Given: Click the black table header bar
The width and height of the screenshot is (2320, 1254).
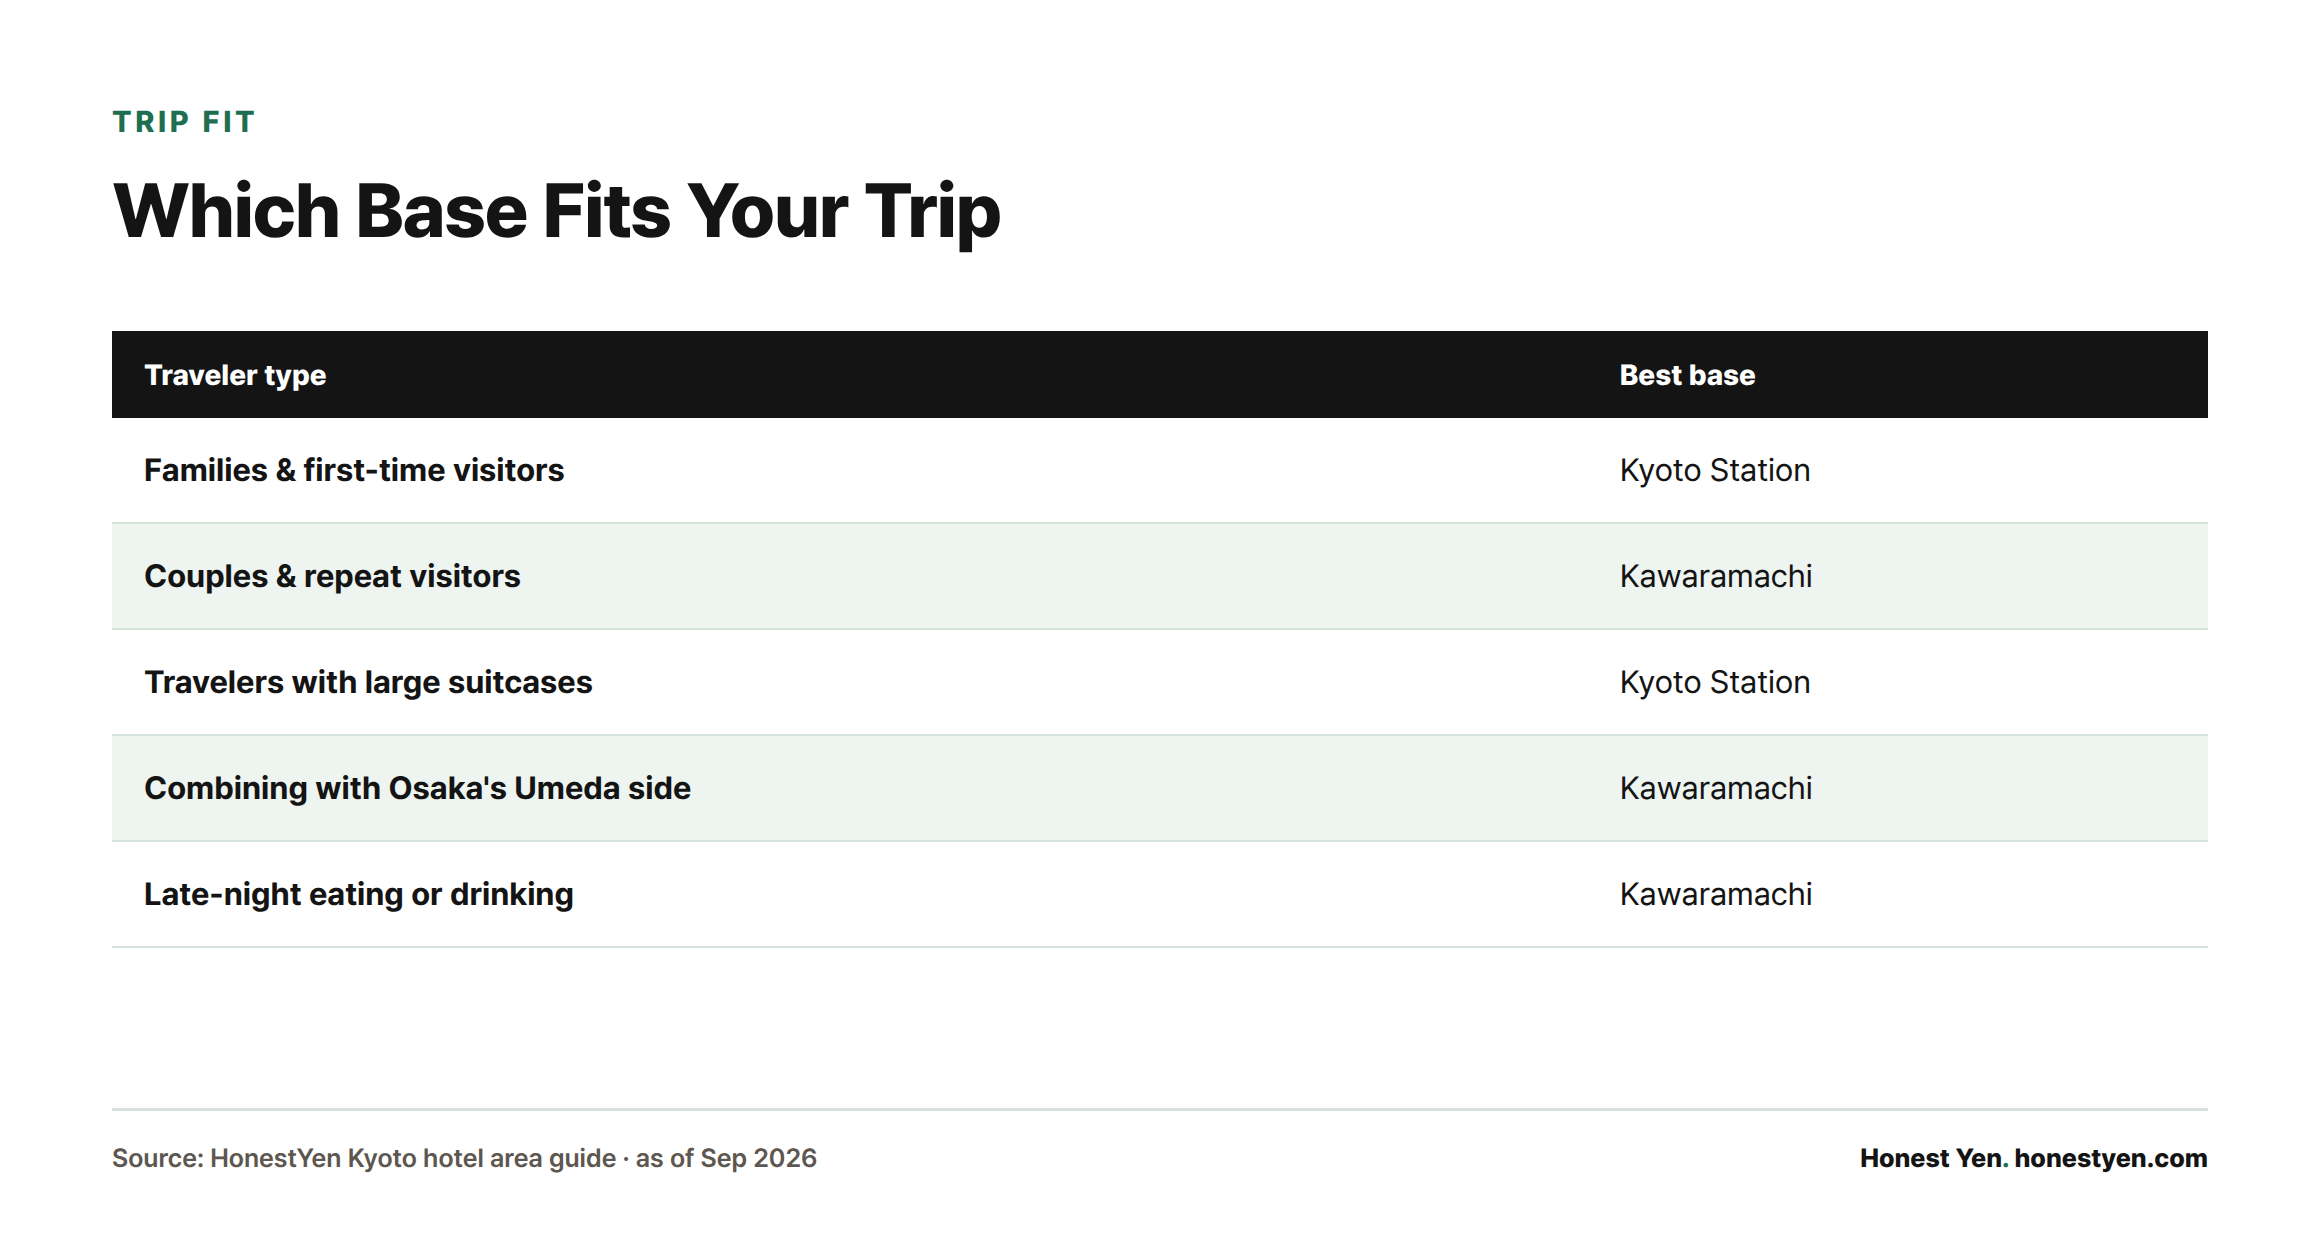Looking at the screenshot, I should point(1160,375).
